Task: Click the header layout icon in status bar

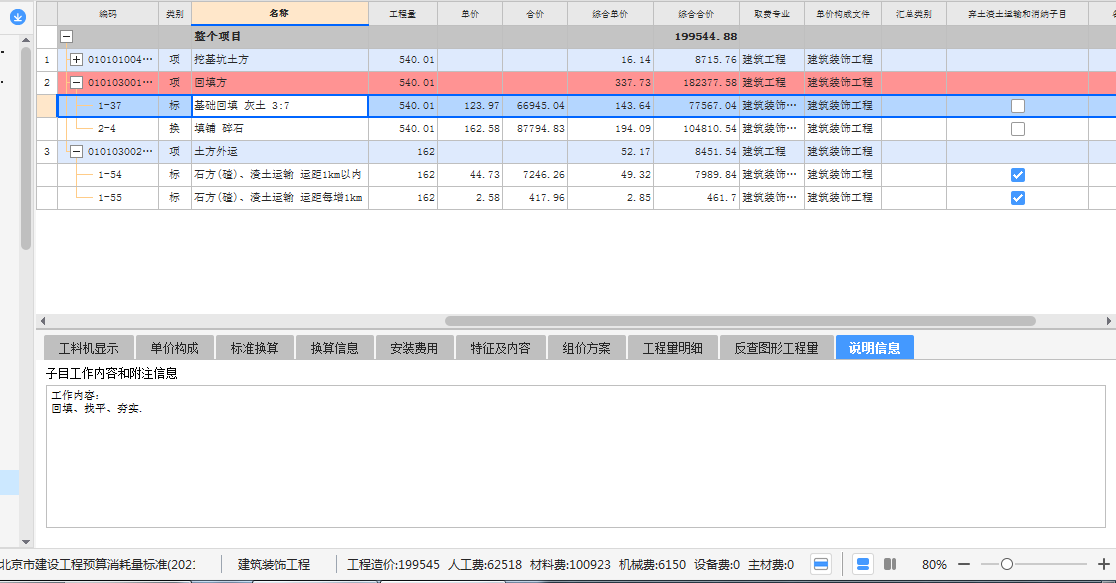Action: pos(821,564)
